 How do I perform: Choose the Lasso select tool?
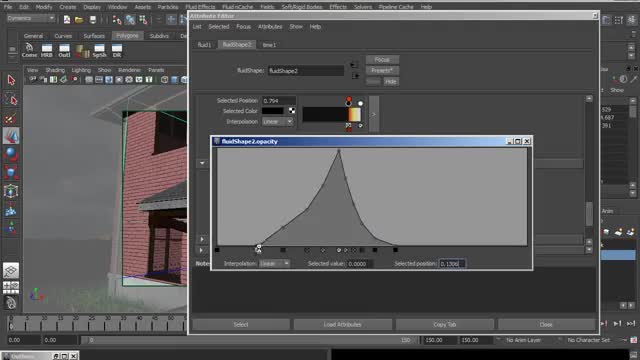click(x=11, y=99)
